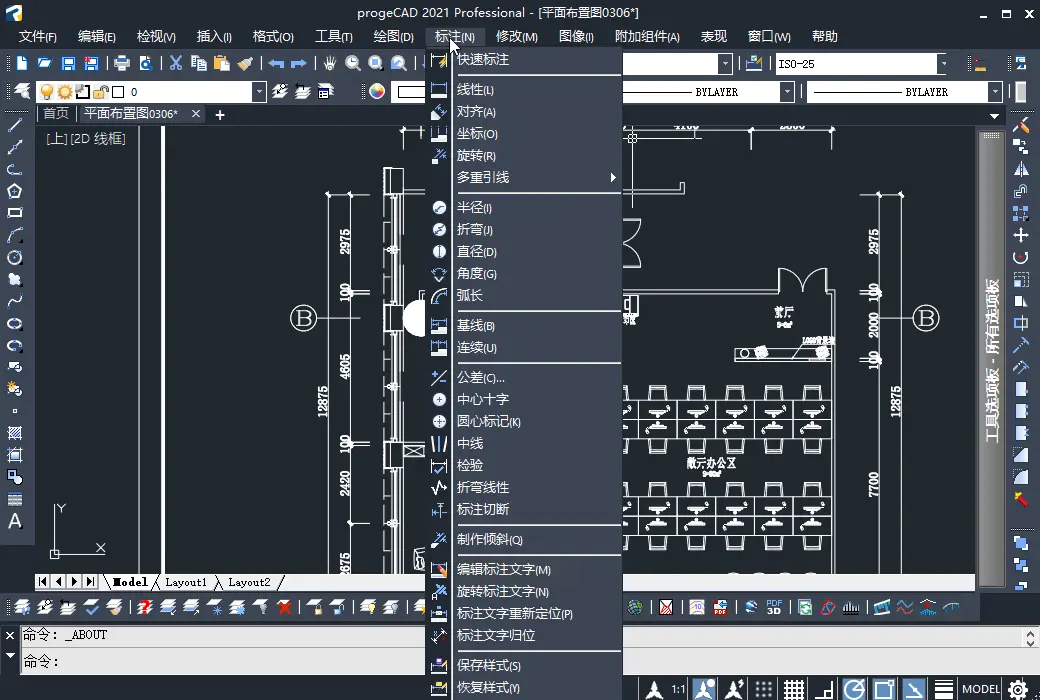The width and height of the screenshot is (1040, 700).
Task: Expand the layer dropdown list
Action: (x=260, y=92)
